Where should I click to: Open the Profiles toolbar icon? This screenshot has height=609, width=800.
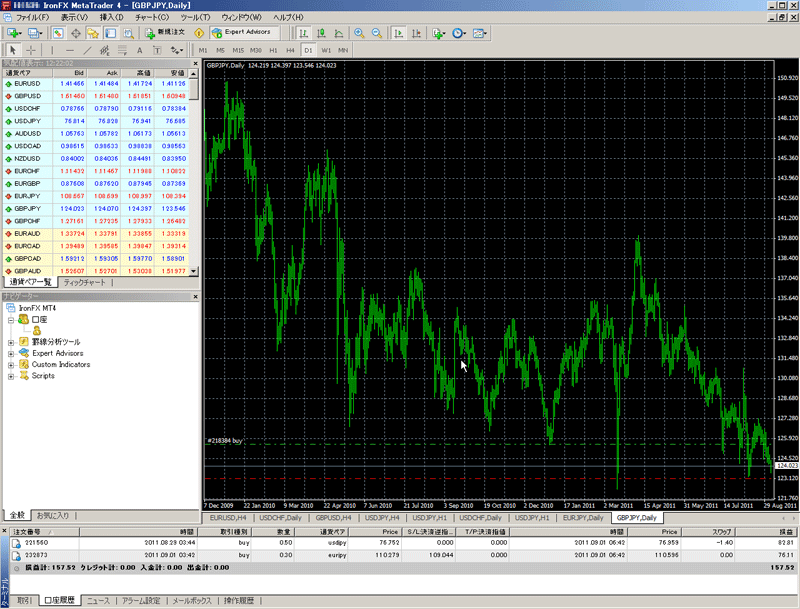[x=35, y=33]
